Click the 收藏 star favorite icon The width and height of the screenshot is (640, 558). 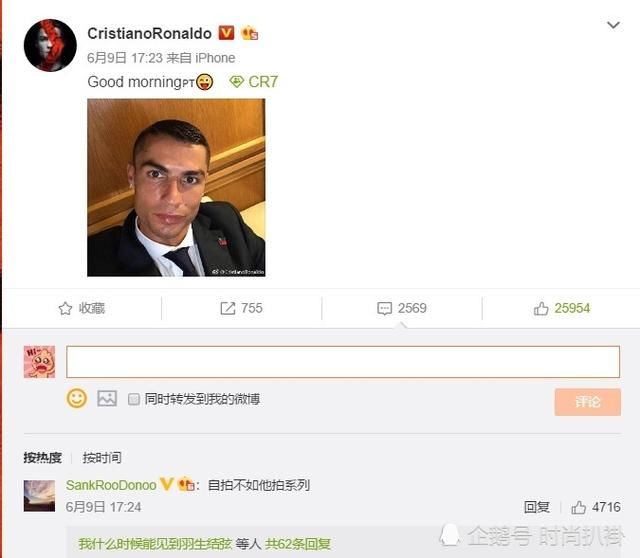click(65, 308)
